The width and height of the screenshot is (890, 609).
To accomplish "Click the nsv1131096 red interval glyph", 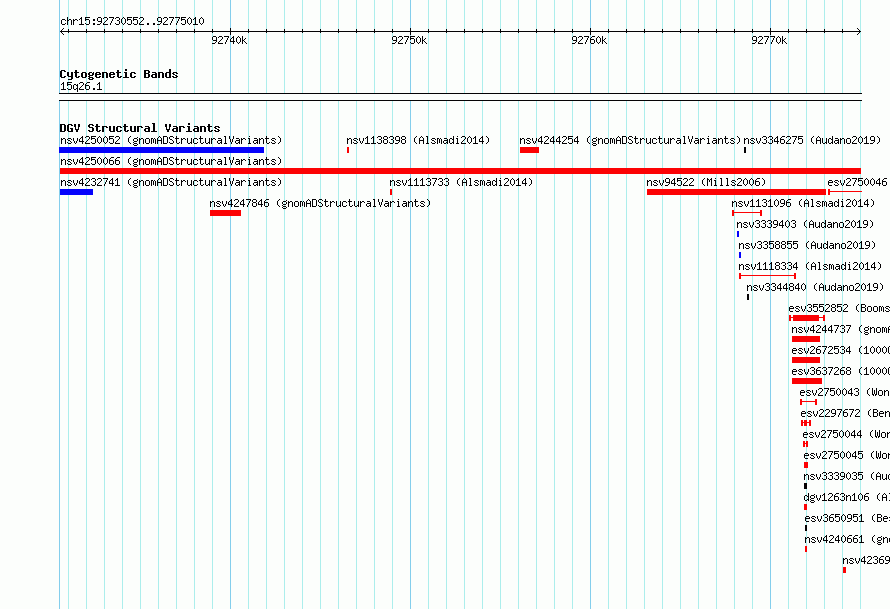I will [x=747, y=213].
